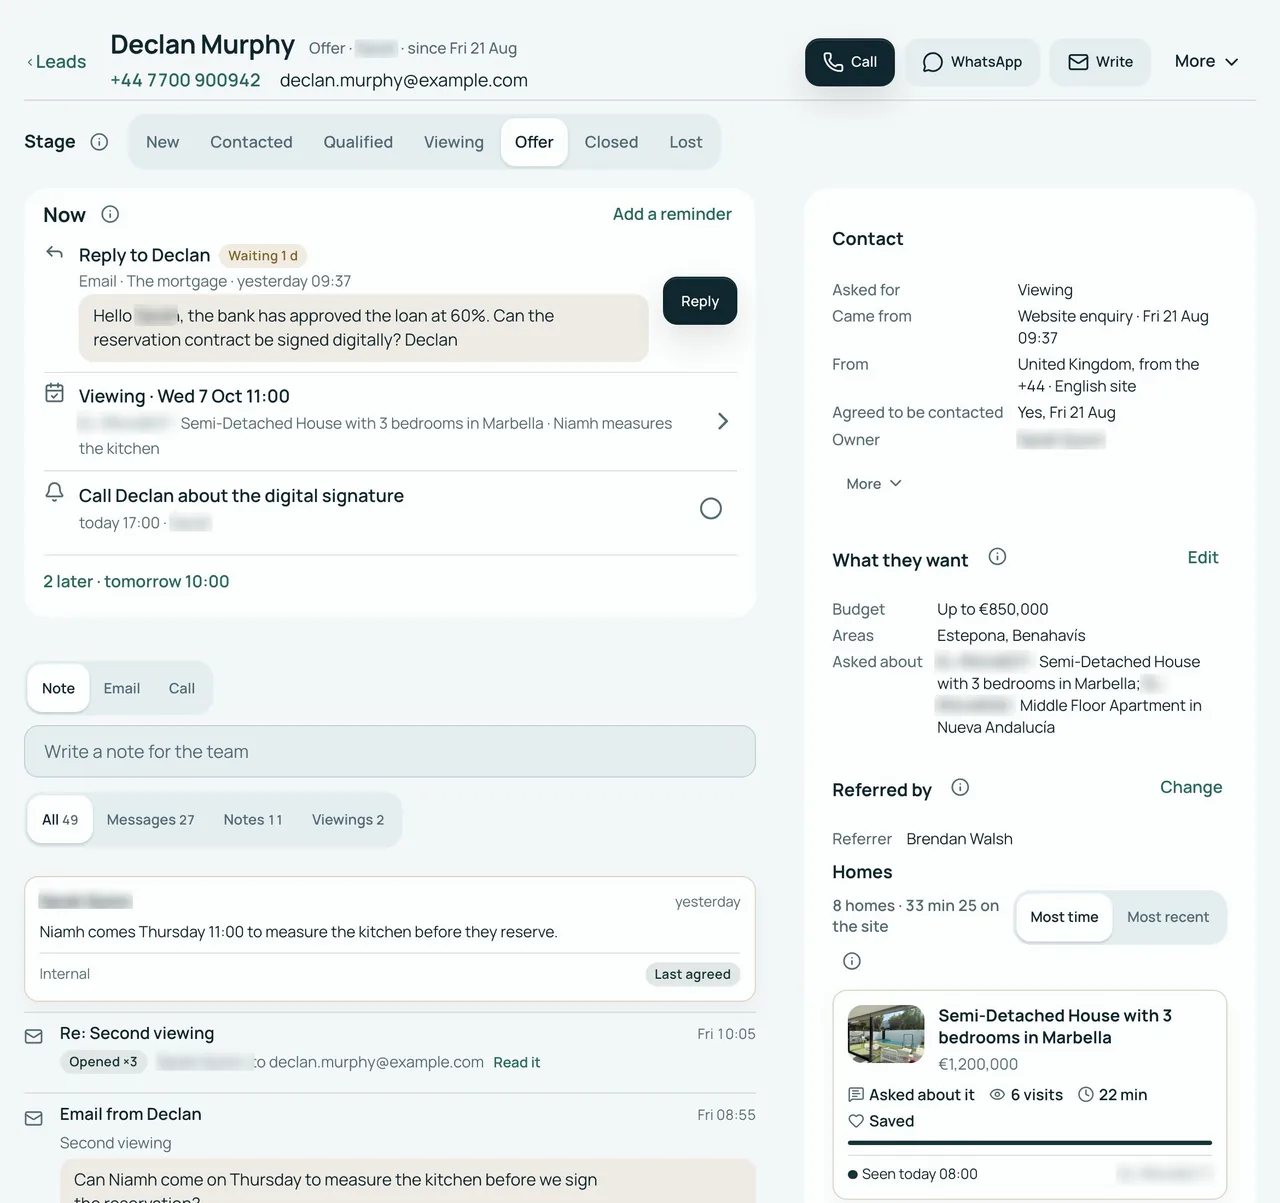Image resolution: width=1280 pixels, height=1203 pixels.
Task: Edit What they want preferences
Action: click(1203, 558)
